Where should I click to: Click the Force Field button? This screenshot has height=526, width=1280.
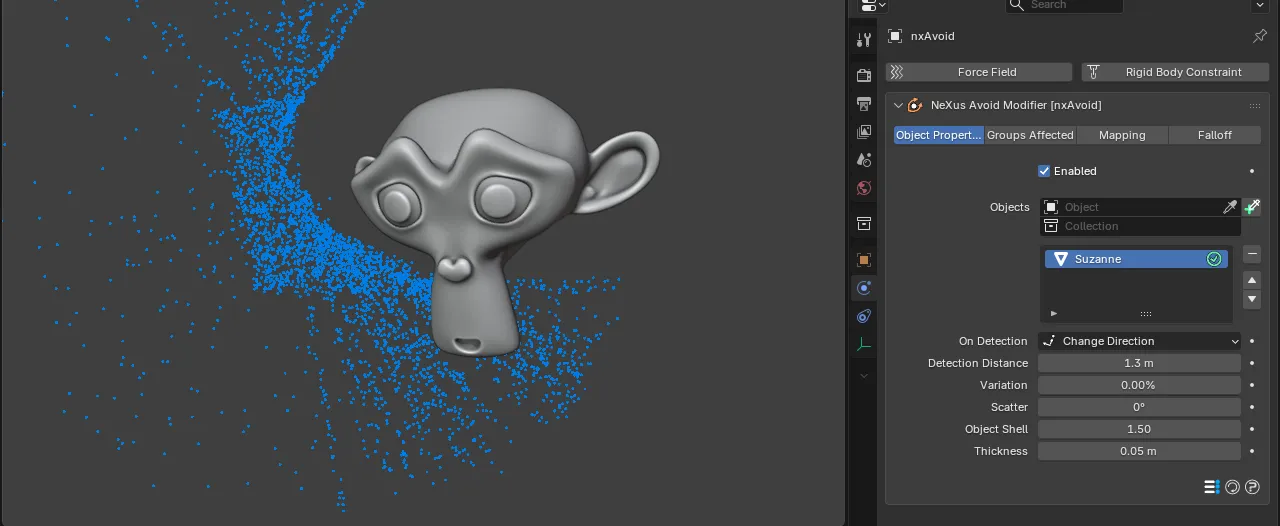[x=979, y=72]
